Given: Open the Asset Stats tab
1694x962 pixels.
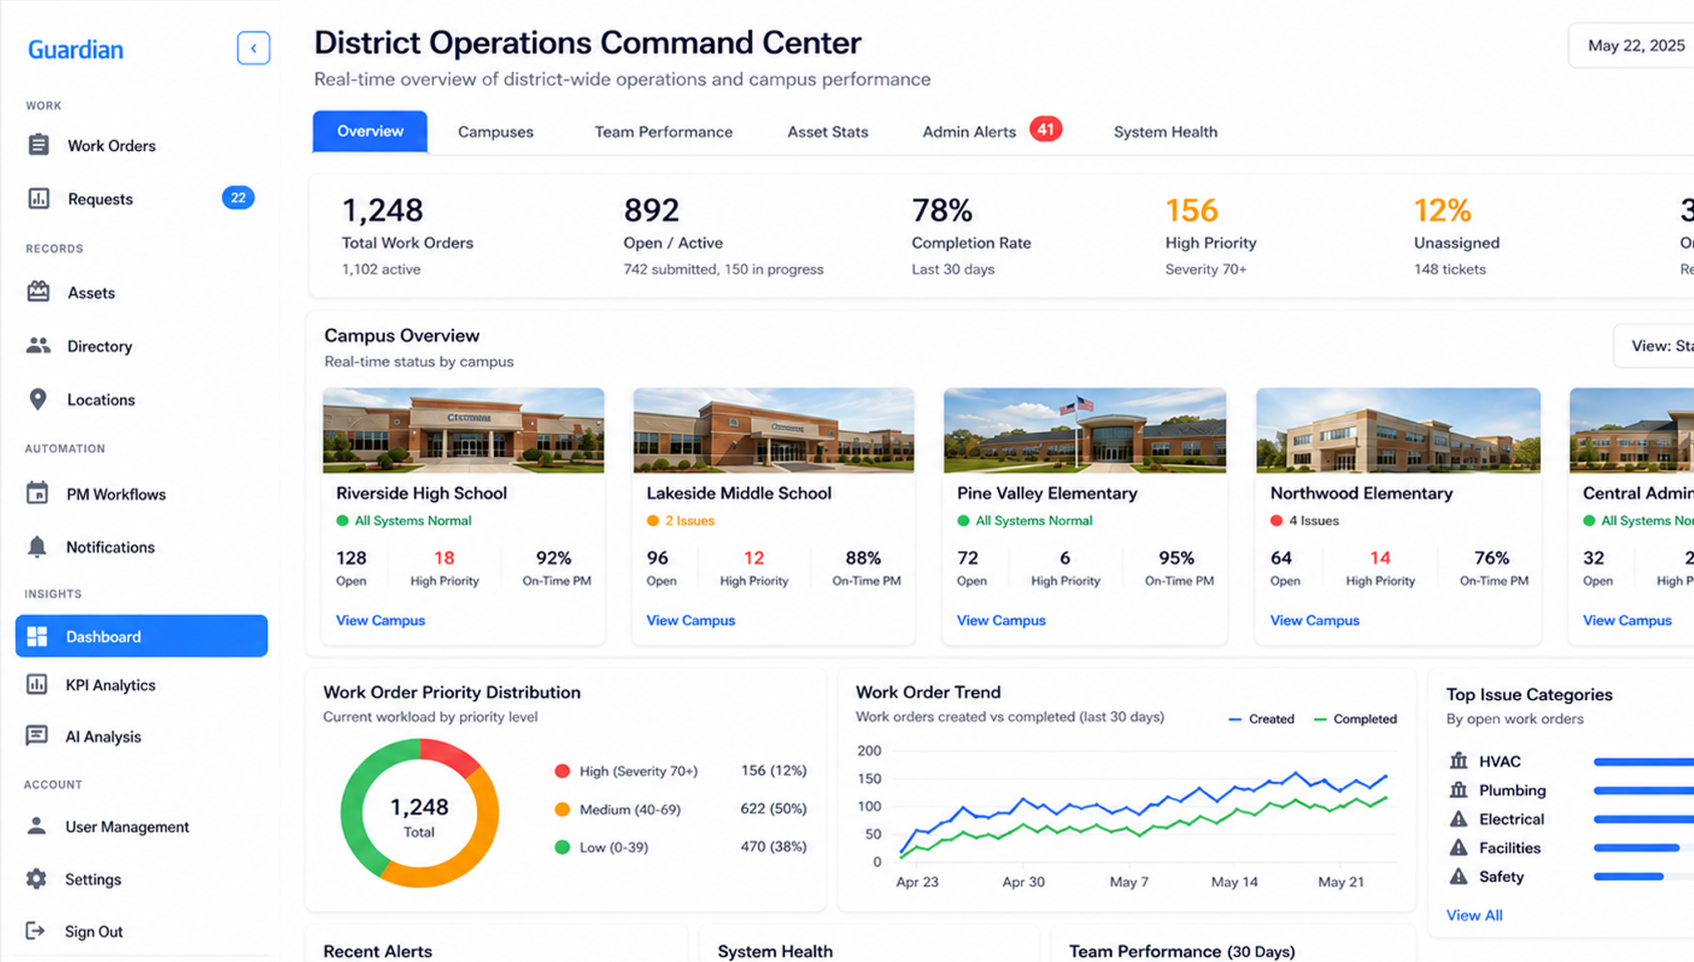Looking at the screenshot, I should pos(827,132).
